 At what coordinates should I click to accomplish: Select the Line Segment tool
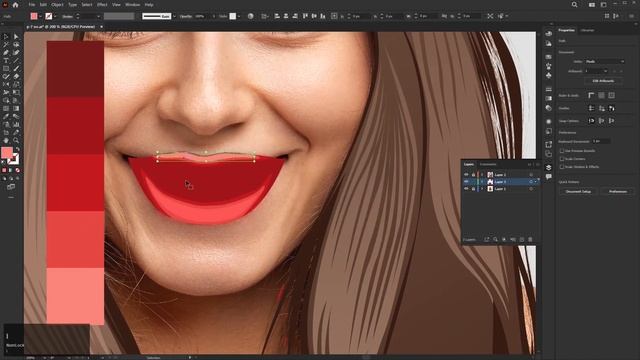16,60
